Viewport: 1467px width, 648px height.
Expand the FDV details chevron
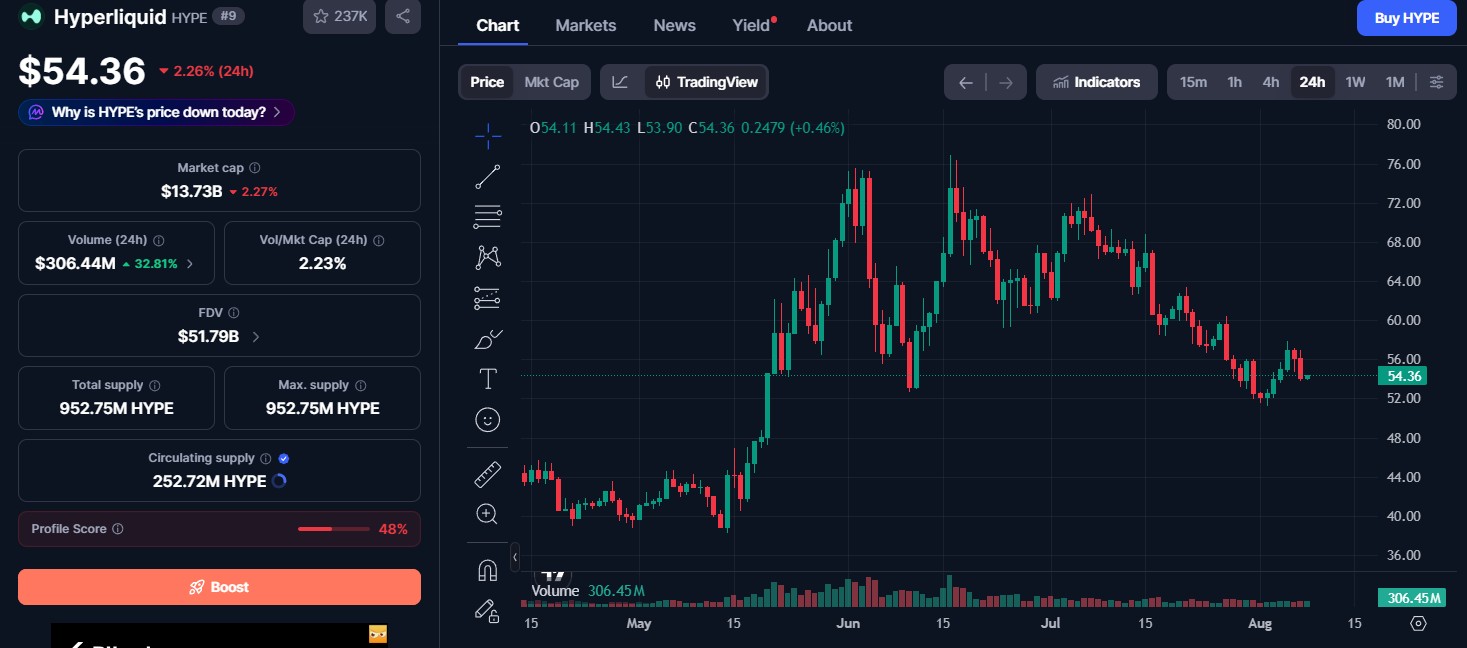tap(256, 337)
